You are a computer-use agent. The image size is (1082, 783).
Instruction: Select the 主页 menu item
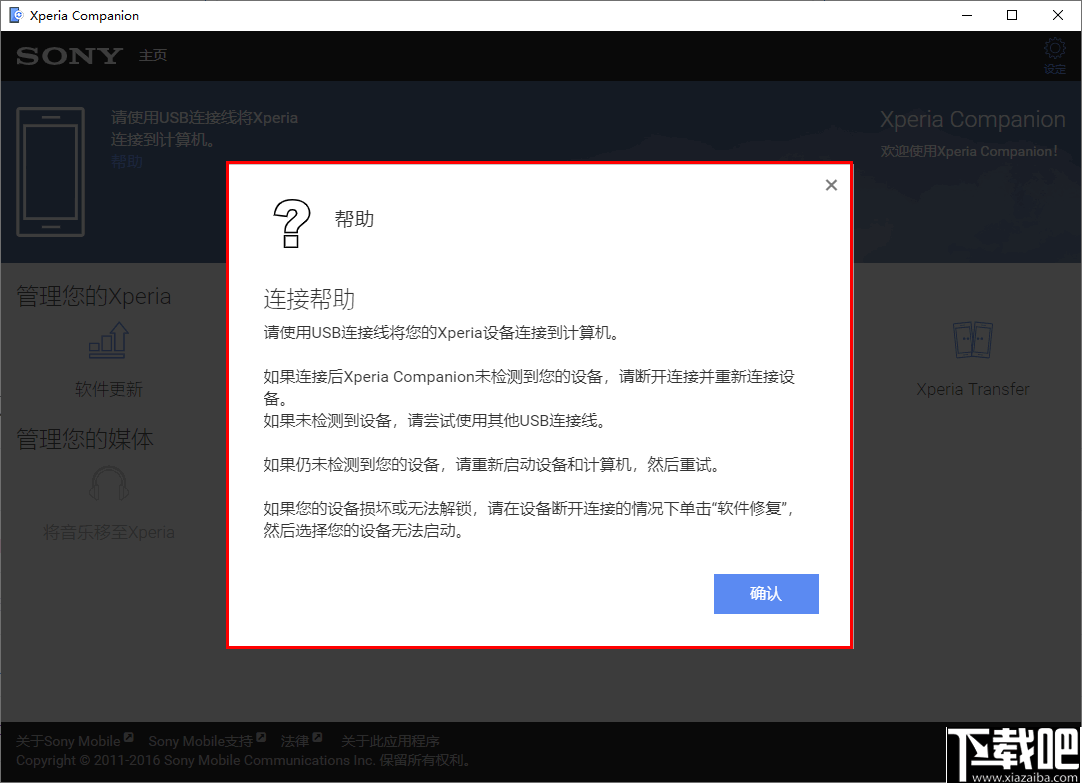click(153, 56)
